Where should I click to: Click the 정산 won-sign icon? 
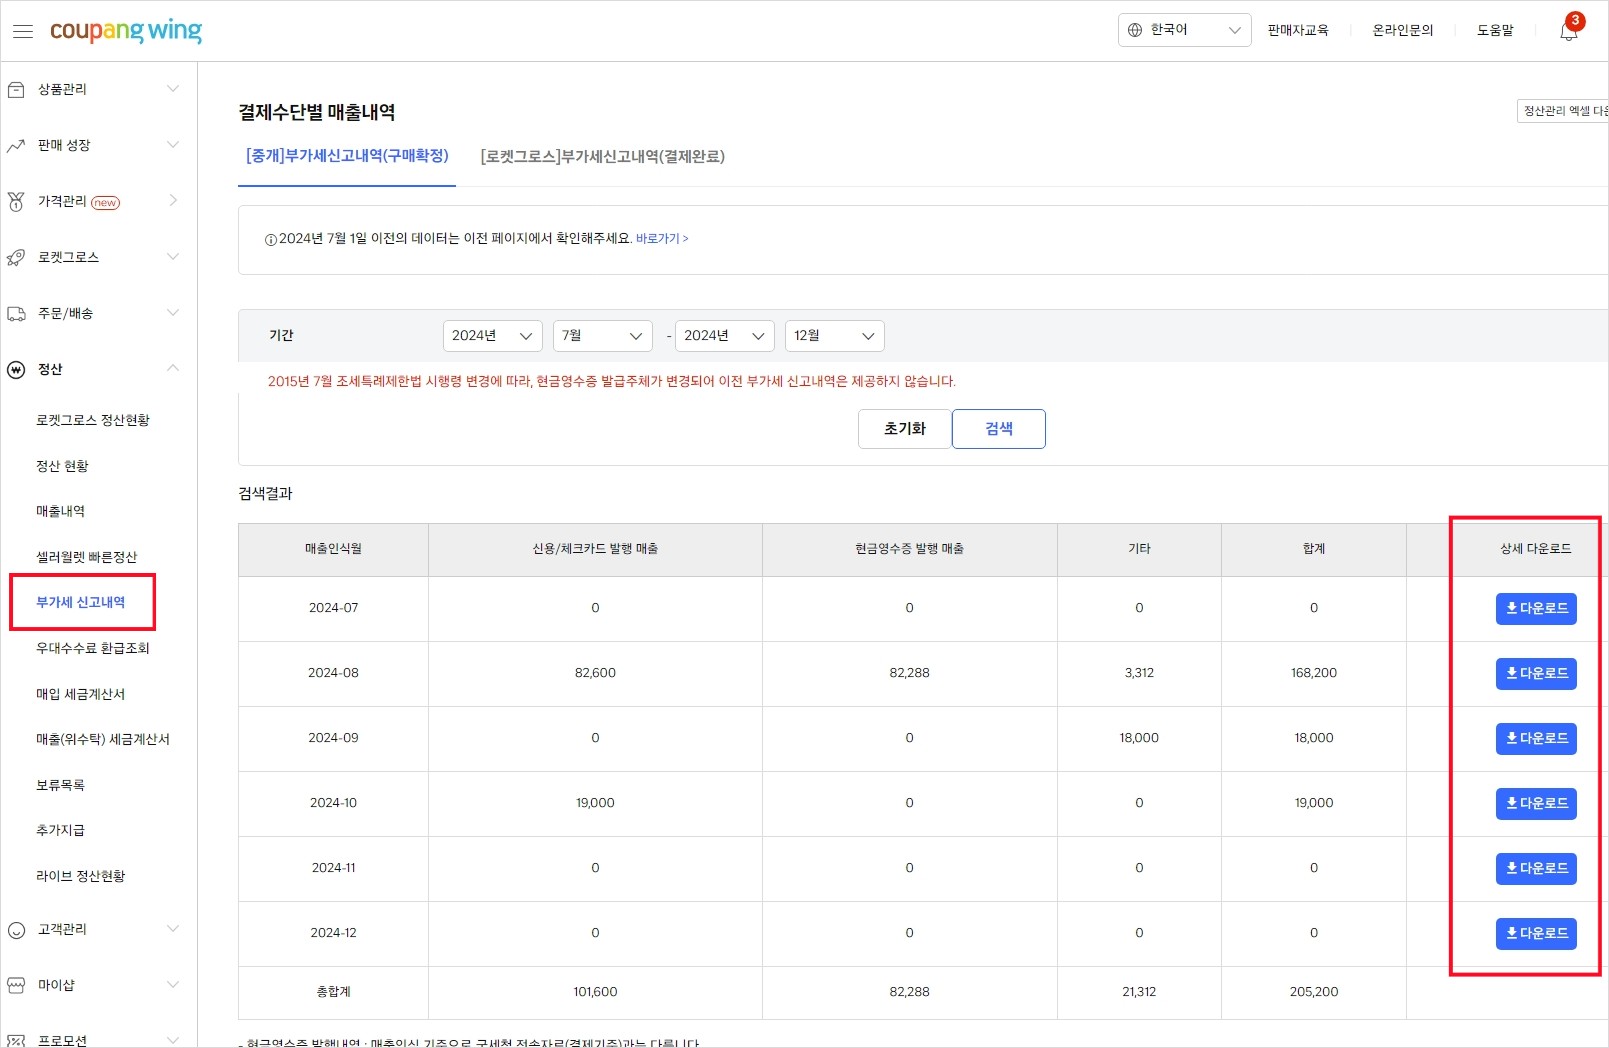pyautogui.click(x=16, y=370)
